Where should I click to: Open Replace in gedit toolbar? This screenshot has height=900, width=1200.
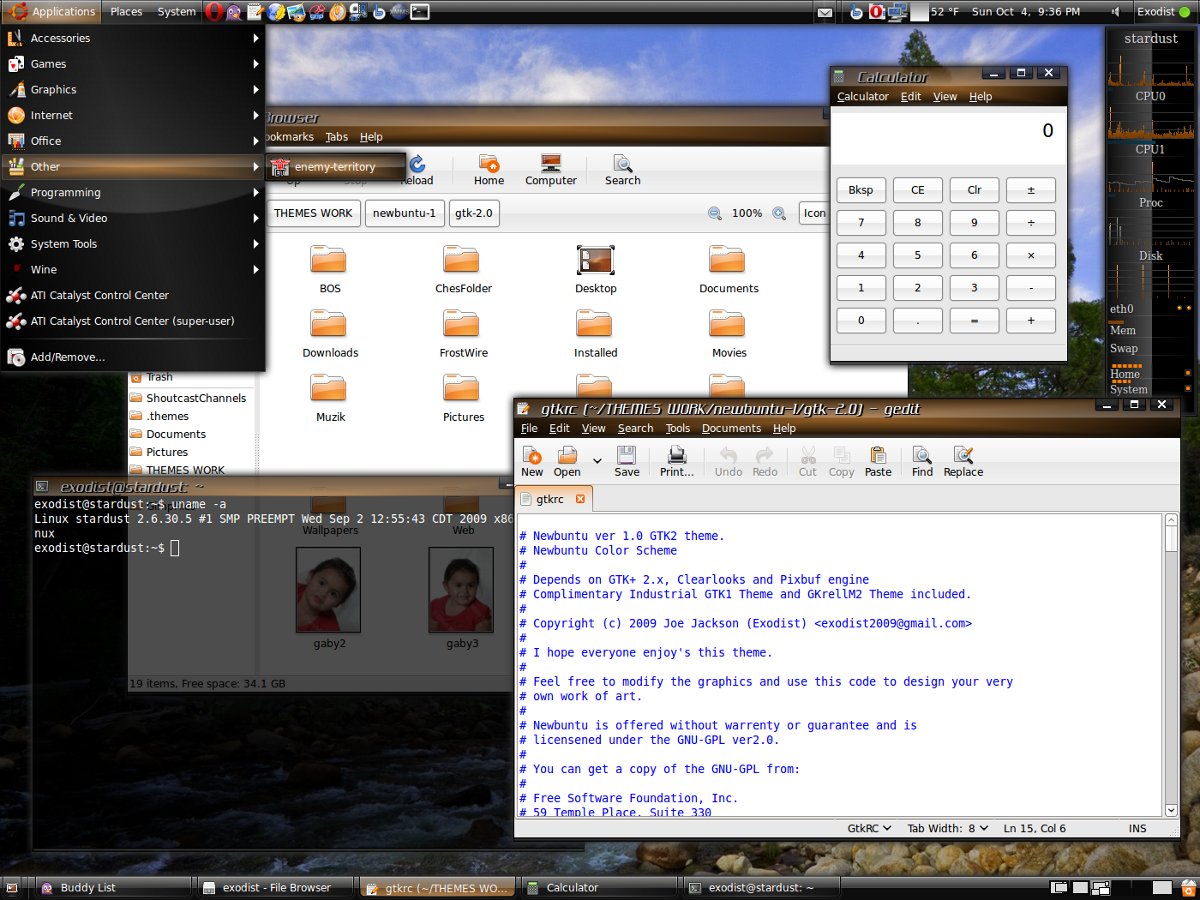[963, 462]
